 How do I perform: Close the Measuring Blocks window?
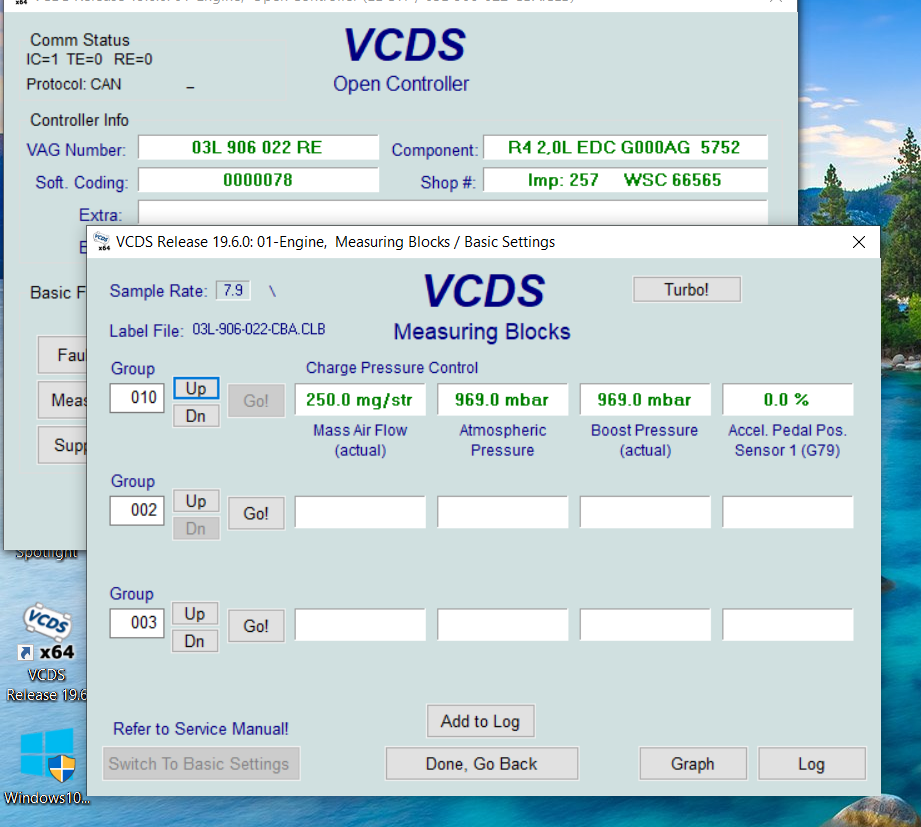tap(859, 242)
